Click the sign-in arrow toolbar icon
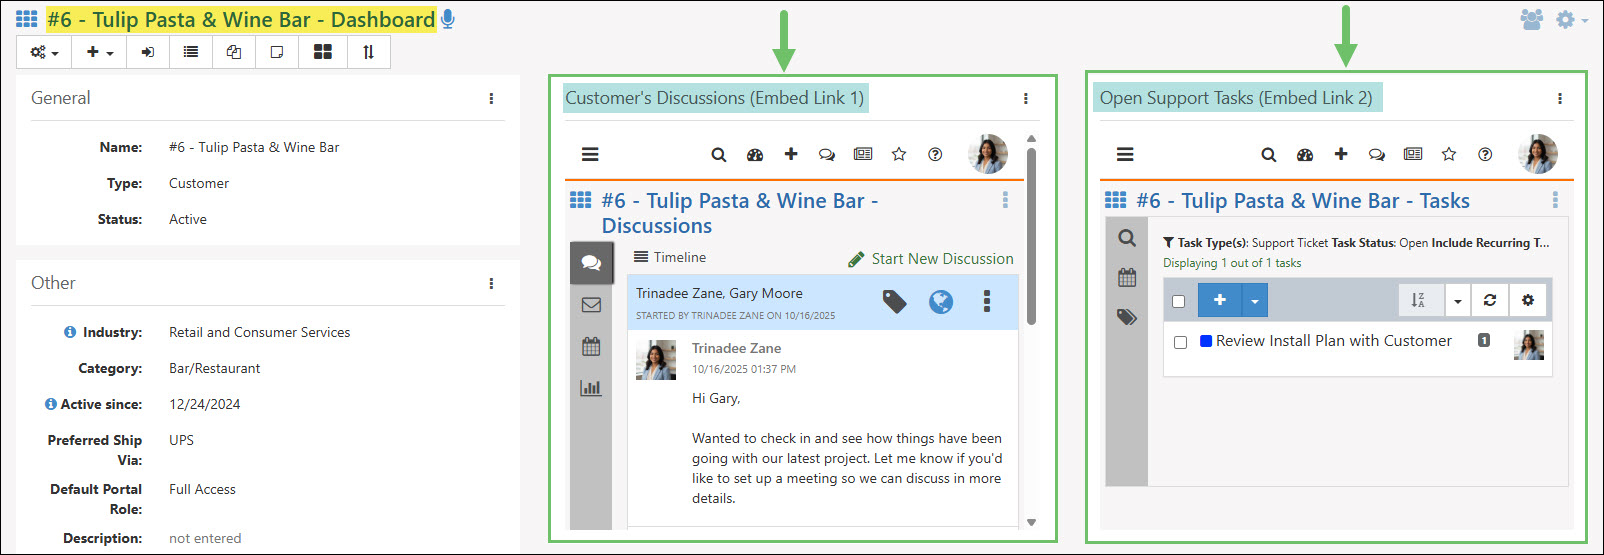 click(148, 52)
